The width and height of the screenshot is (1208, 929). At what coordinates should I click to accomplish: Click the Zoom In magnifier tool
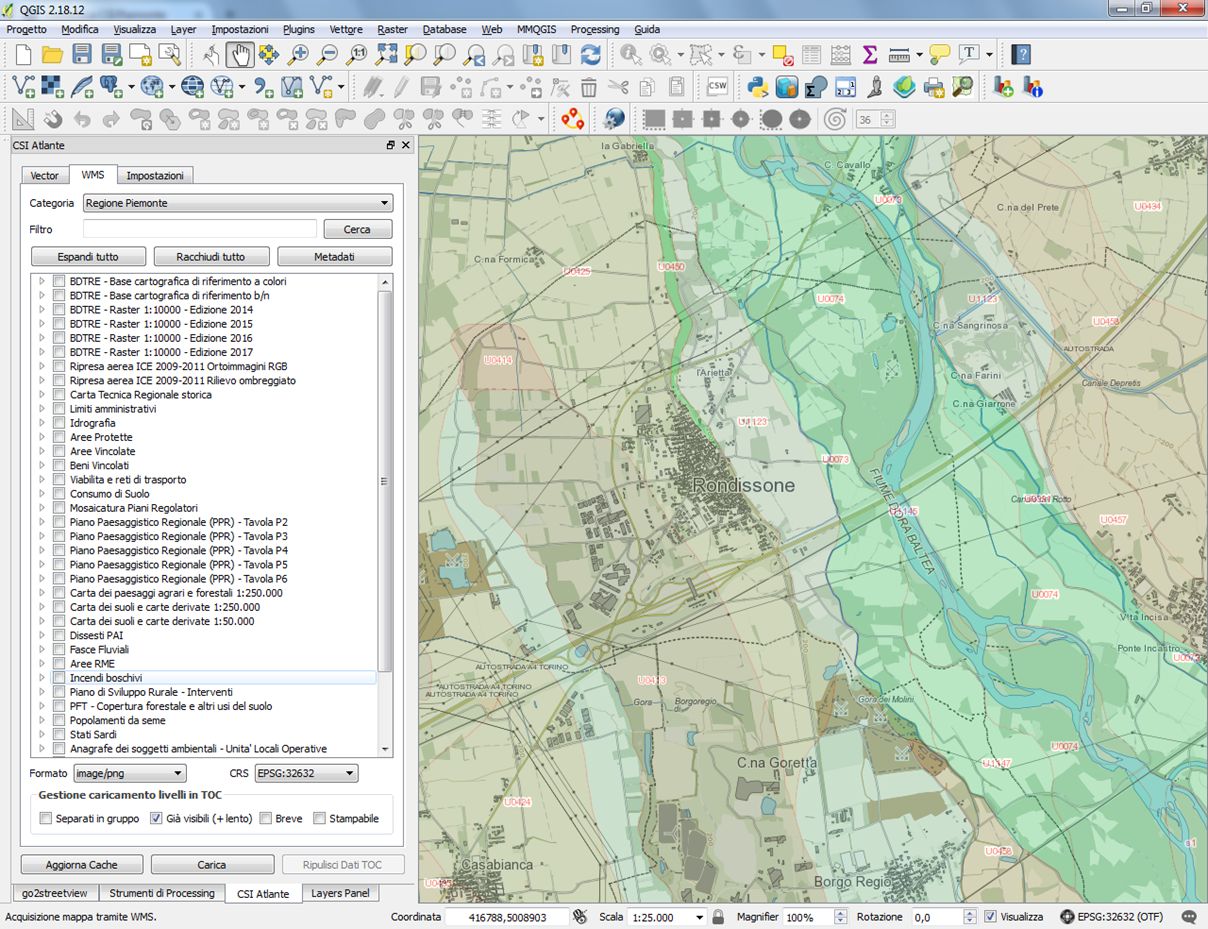(x=298, y=54)
